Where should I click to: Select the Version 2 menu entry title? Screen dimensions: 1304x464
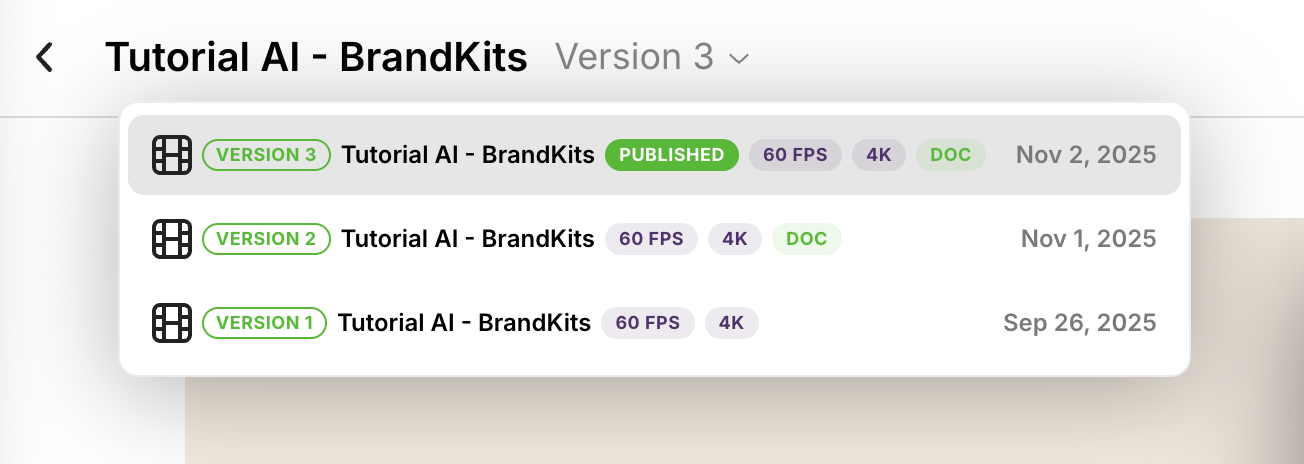point(467,239)
